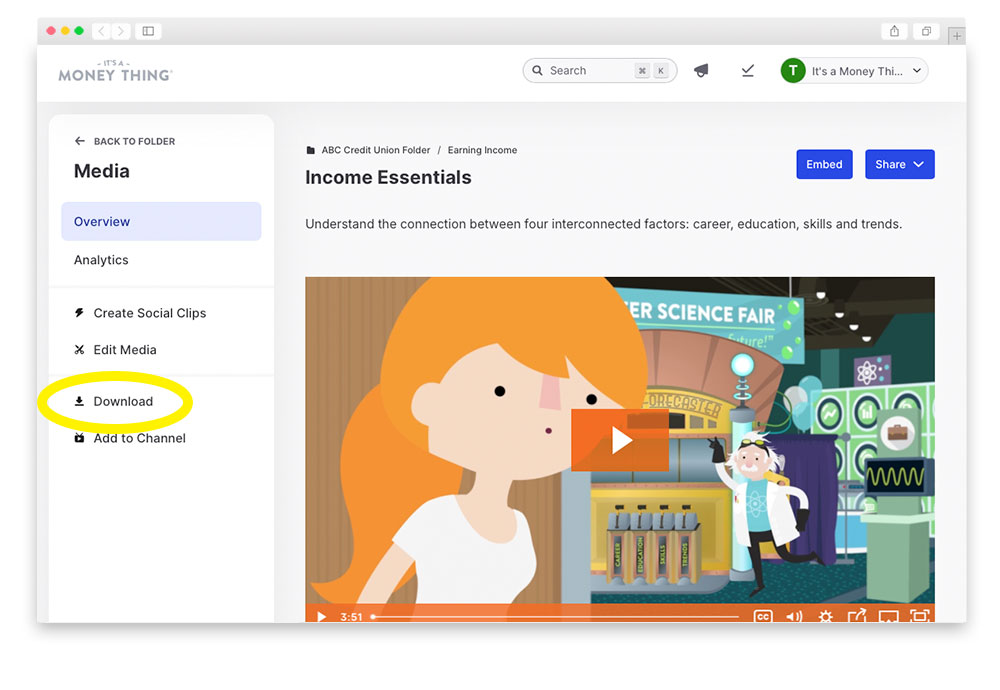Open Edit Media option
The image size is (1000, 690).
(115, 349)
